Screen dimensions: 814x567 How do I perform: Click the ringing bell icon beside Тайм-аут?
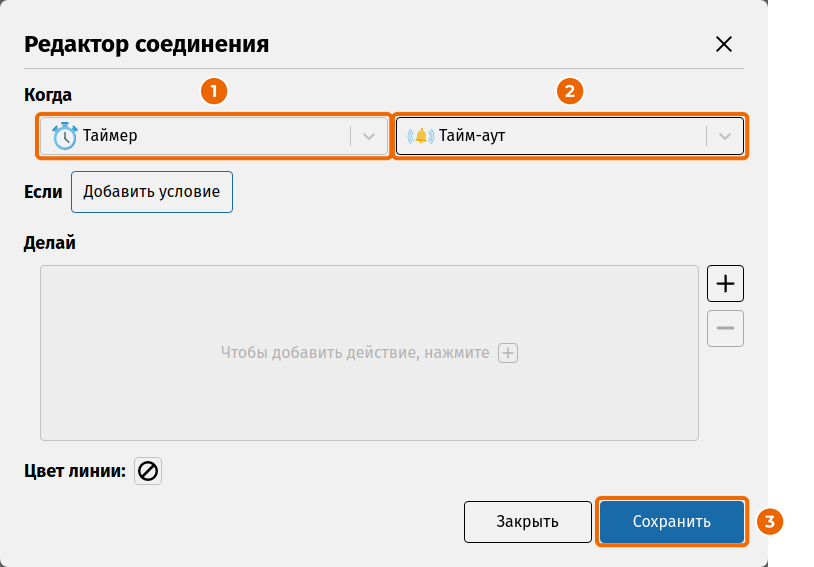click(420, 136)
